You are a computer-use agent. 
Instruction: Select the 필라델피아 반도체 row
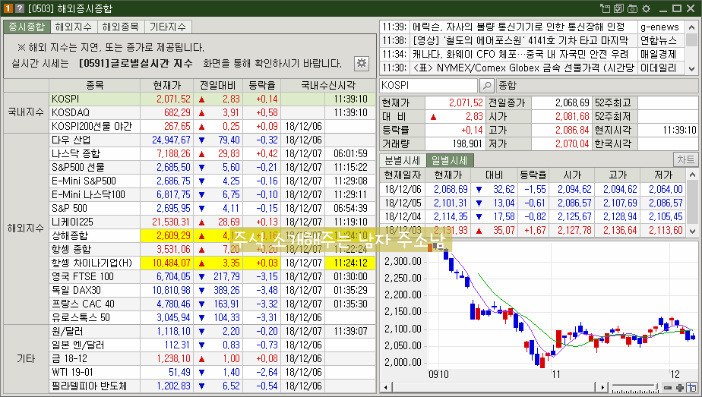click(x=212, y=386)
